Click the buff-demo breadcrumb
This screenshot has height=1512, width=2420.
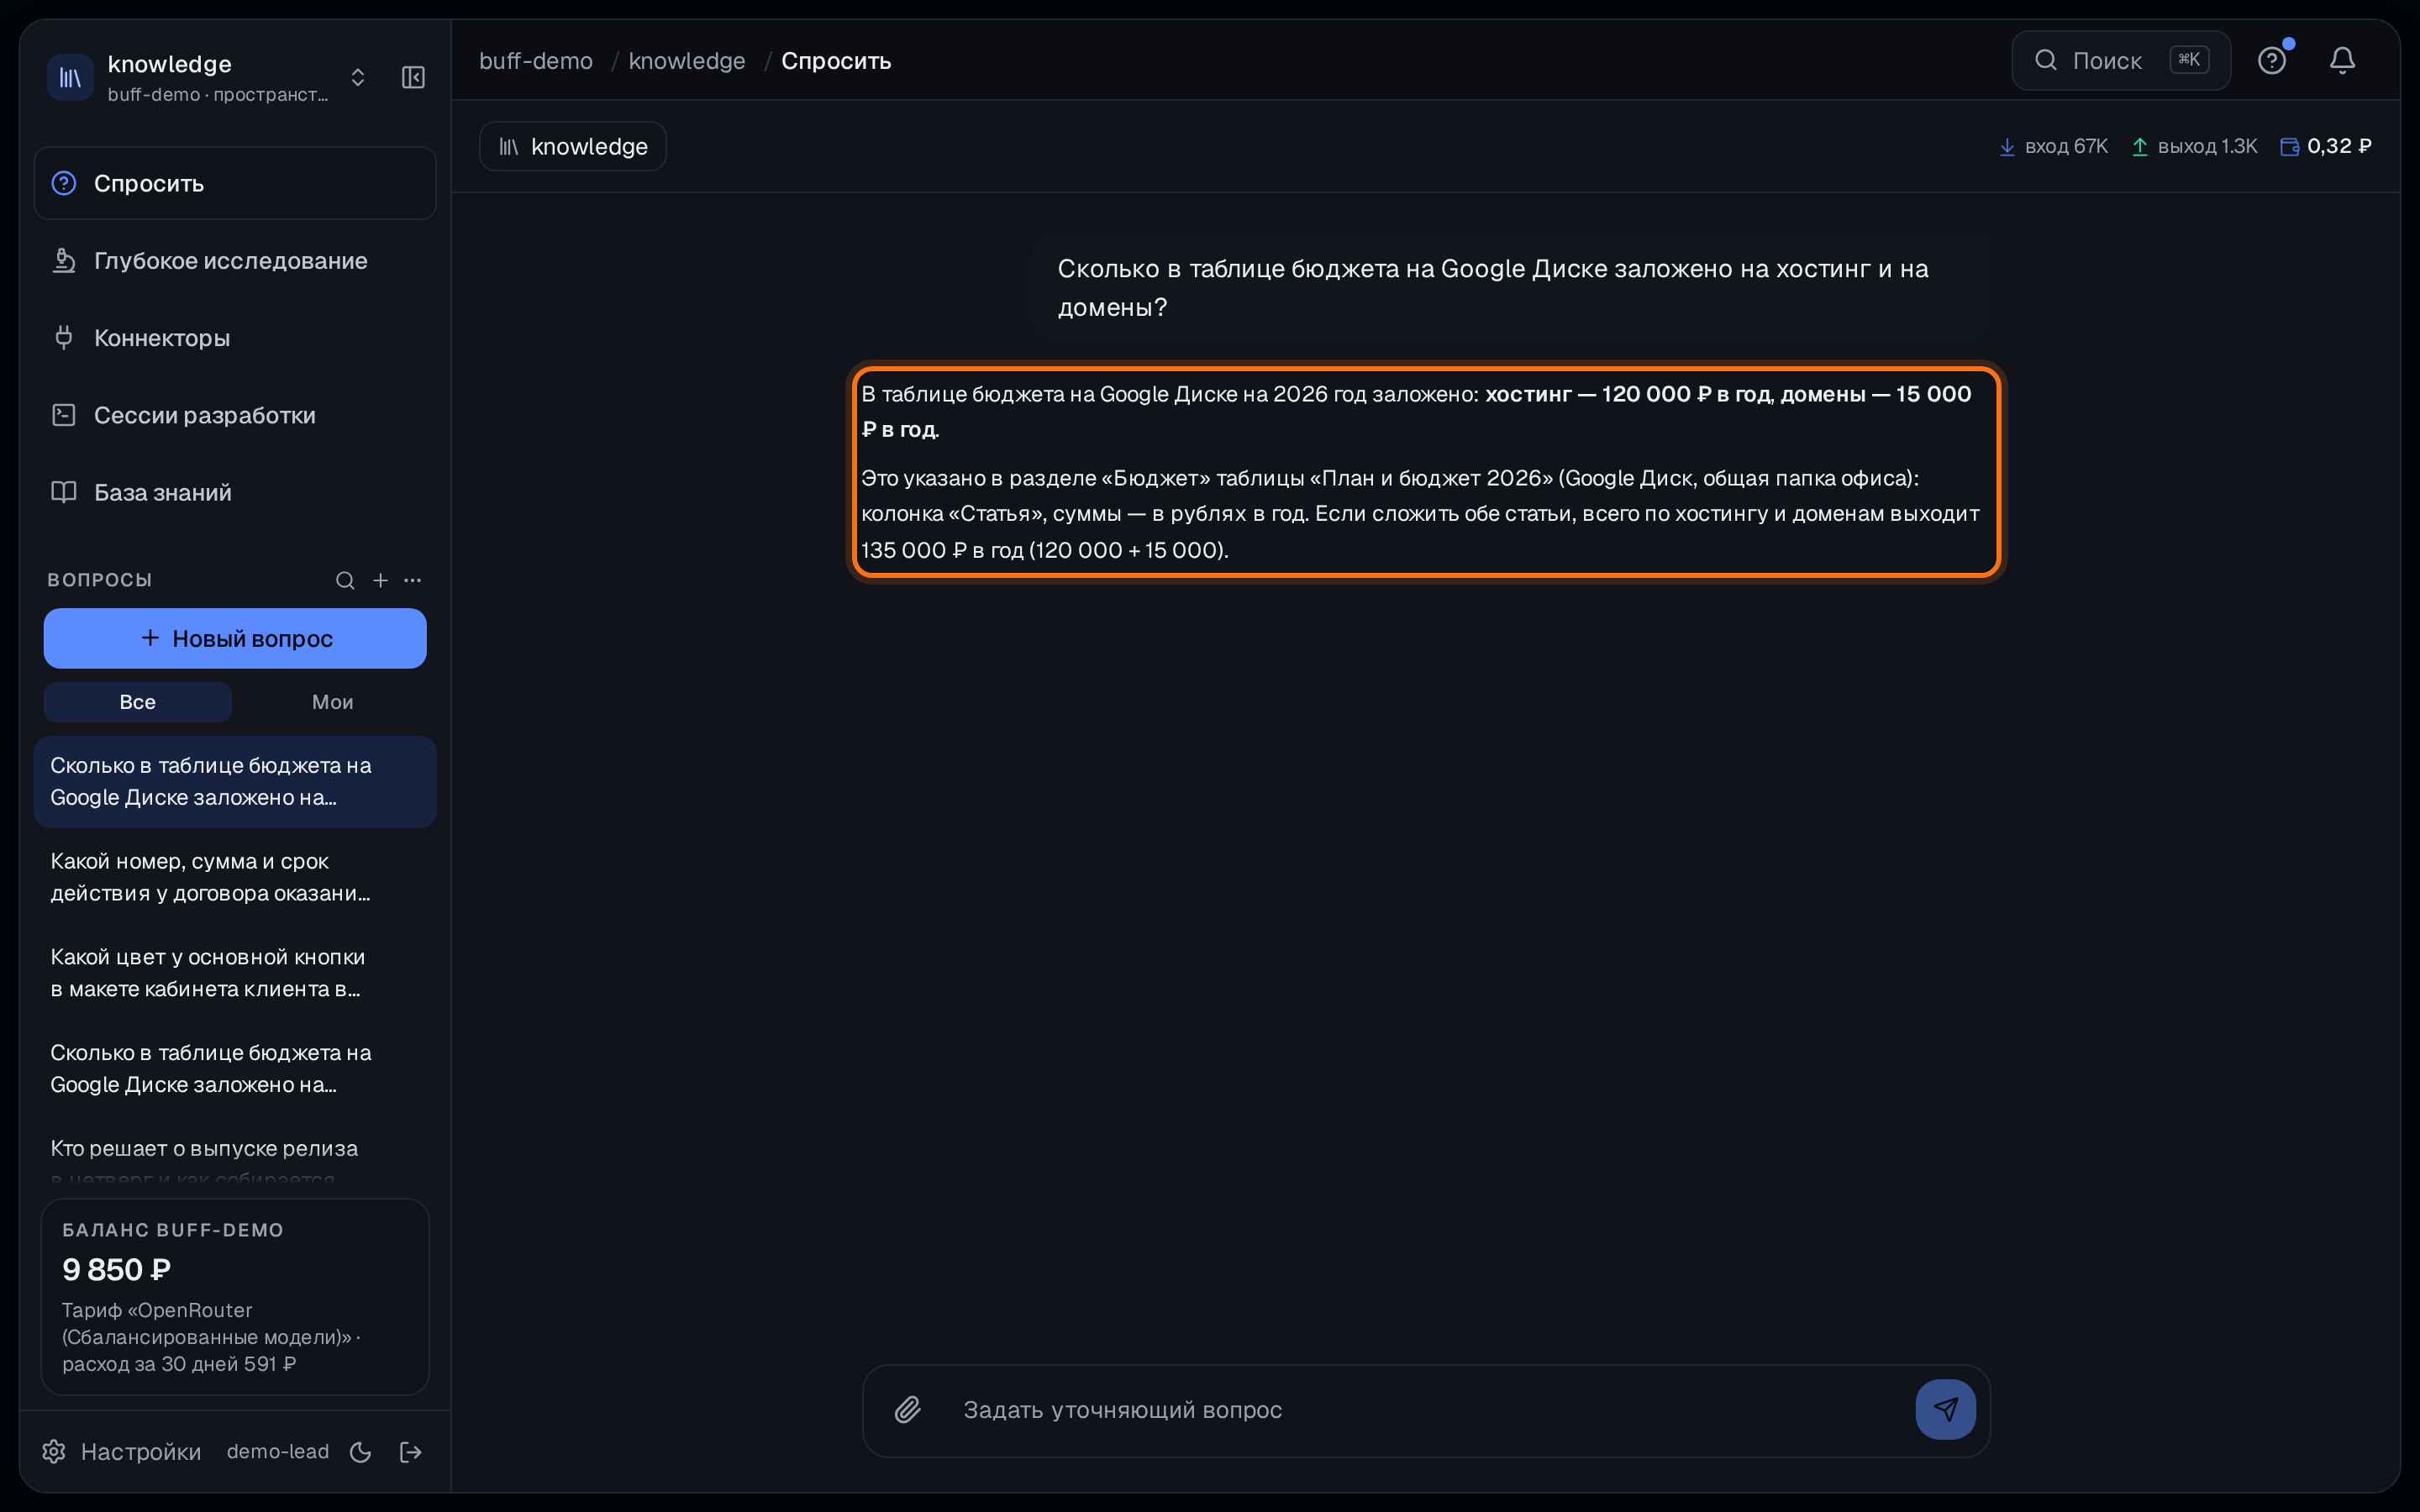pos(536,61)
